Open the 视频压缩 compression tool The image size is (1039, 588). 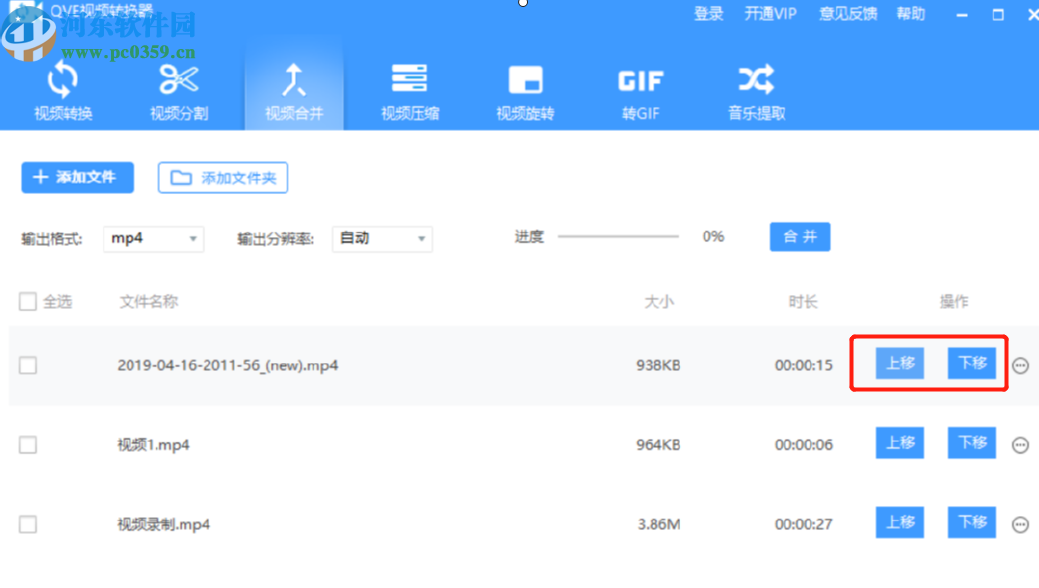409,90
